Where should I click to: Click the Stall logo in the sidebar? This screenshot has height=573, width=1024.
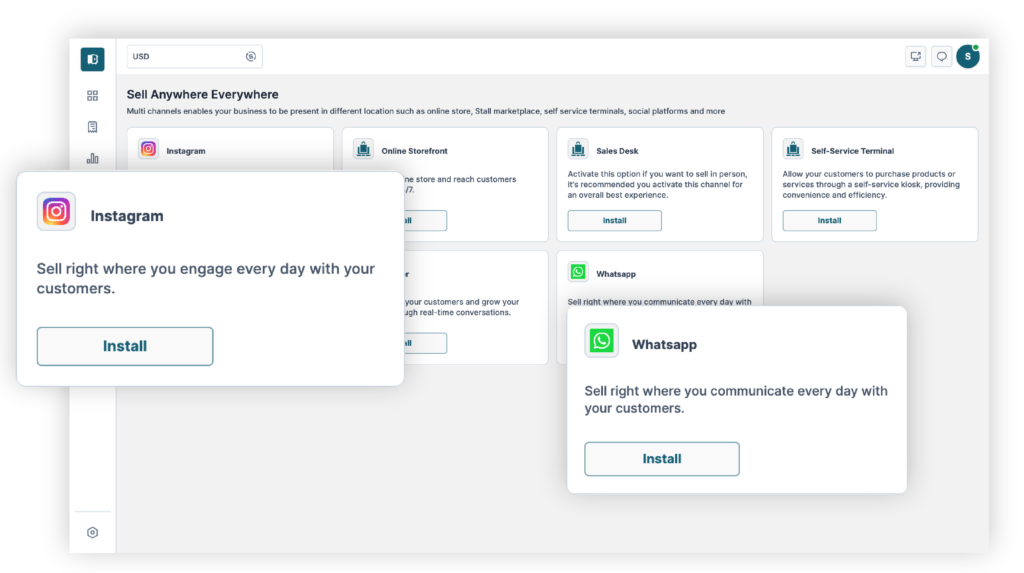coord(92,59)
